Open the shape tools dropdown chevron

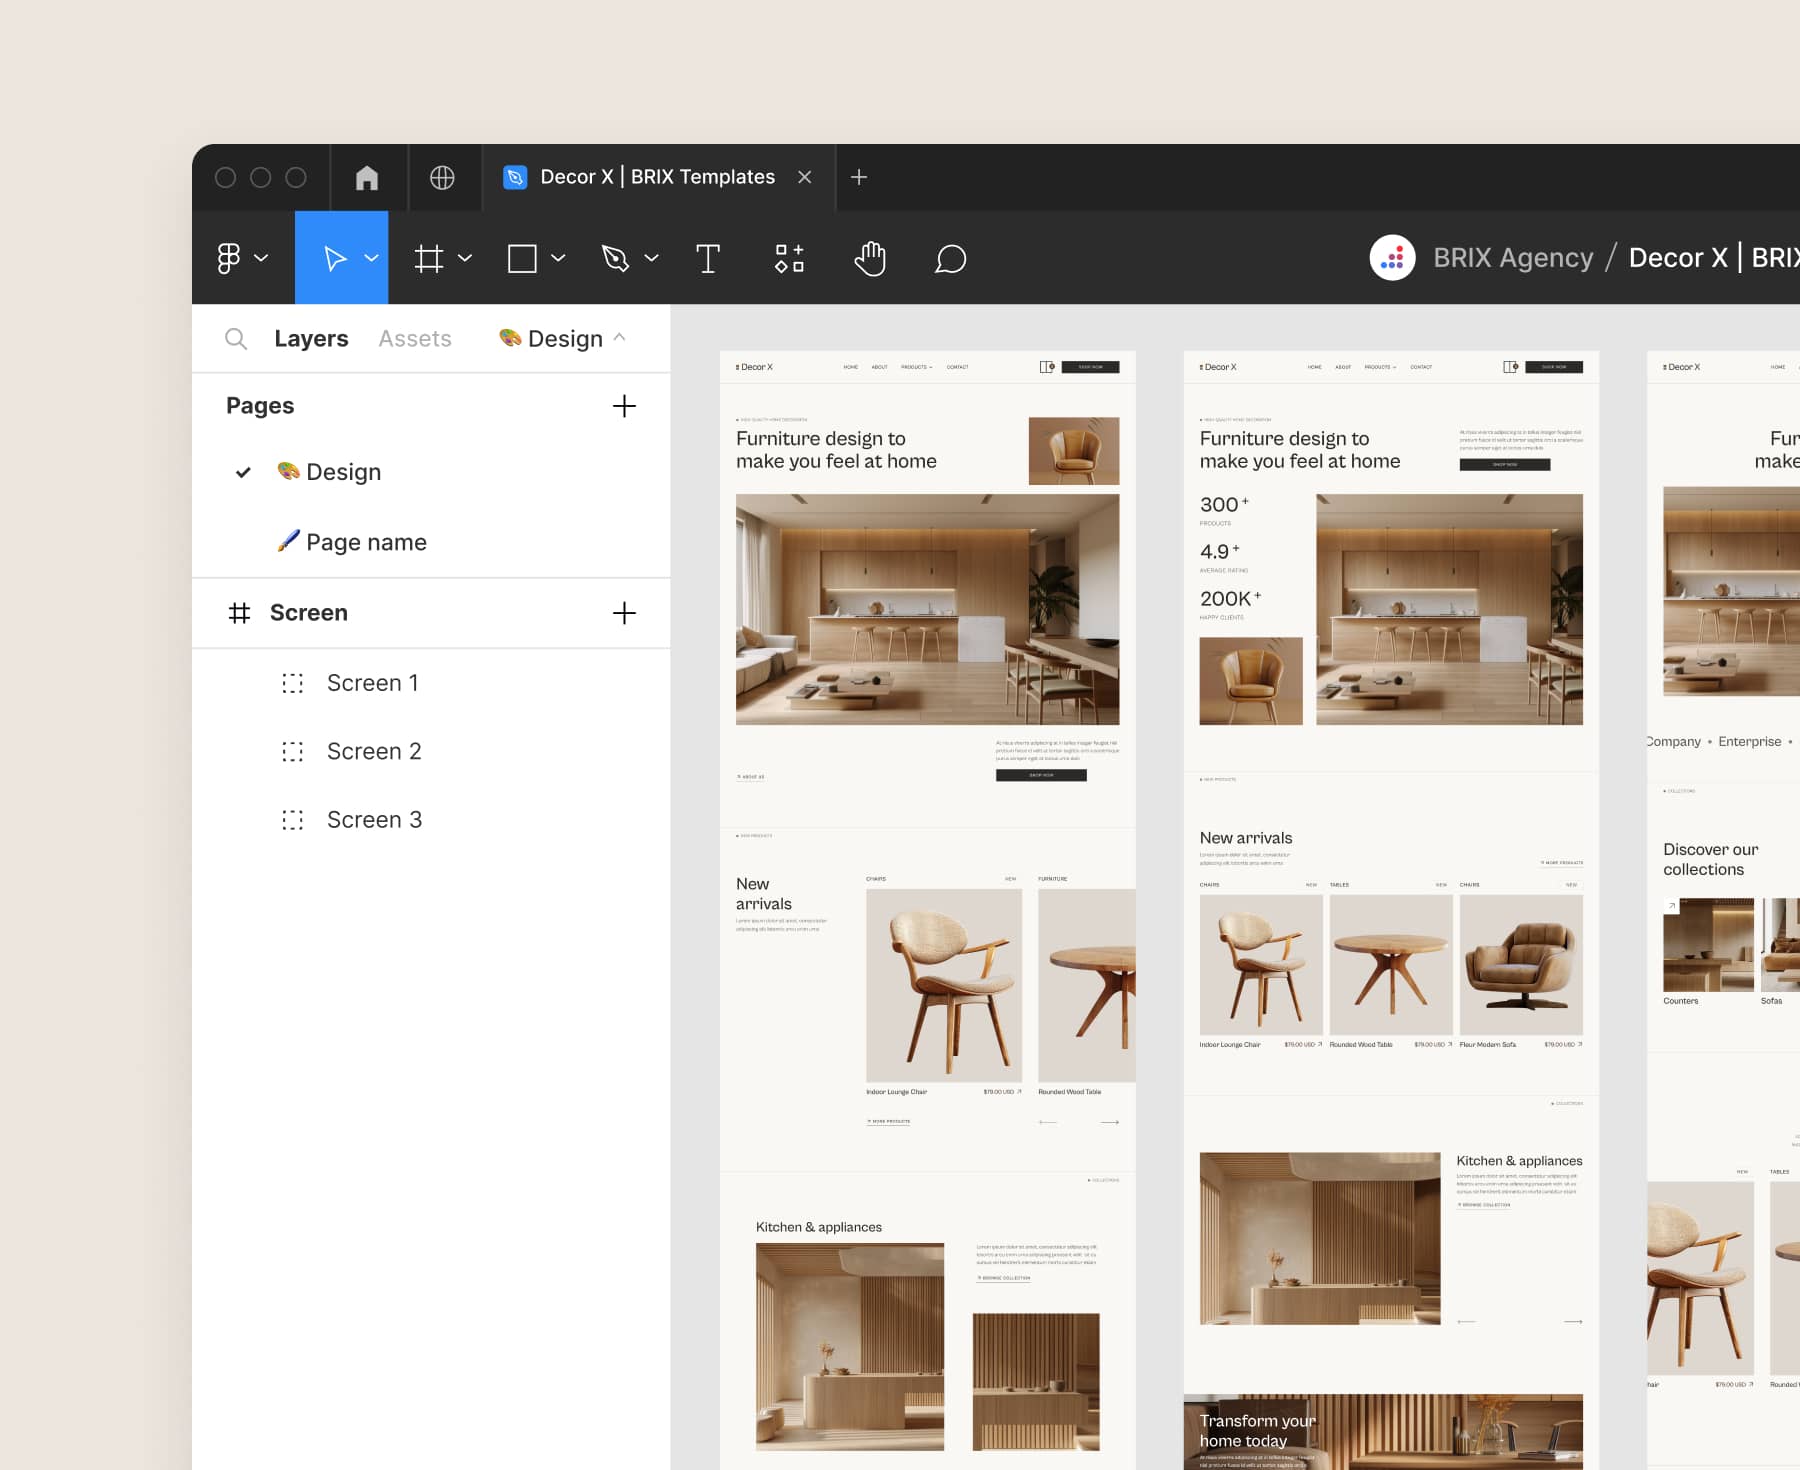pos(558,258)
